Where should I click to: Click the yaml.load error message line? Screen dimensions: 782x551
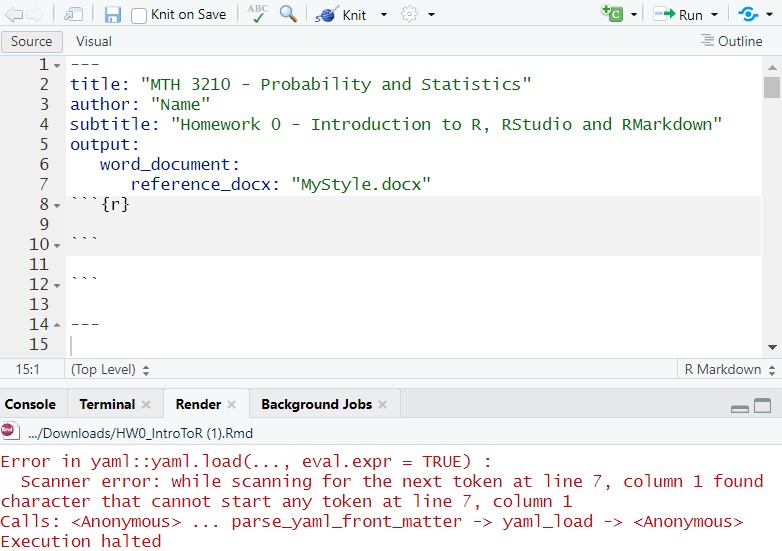[246, 461]
